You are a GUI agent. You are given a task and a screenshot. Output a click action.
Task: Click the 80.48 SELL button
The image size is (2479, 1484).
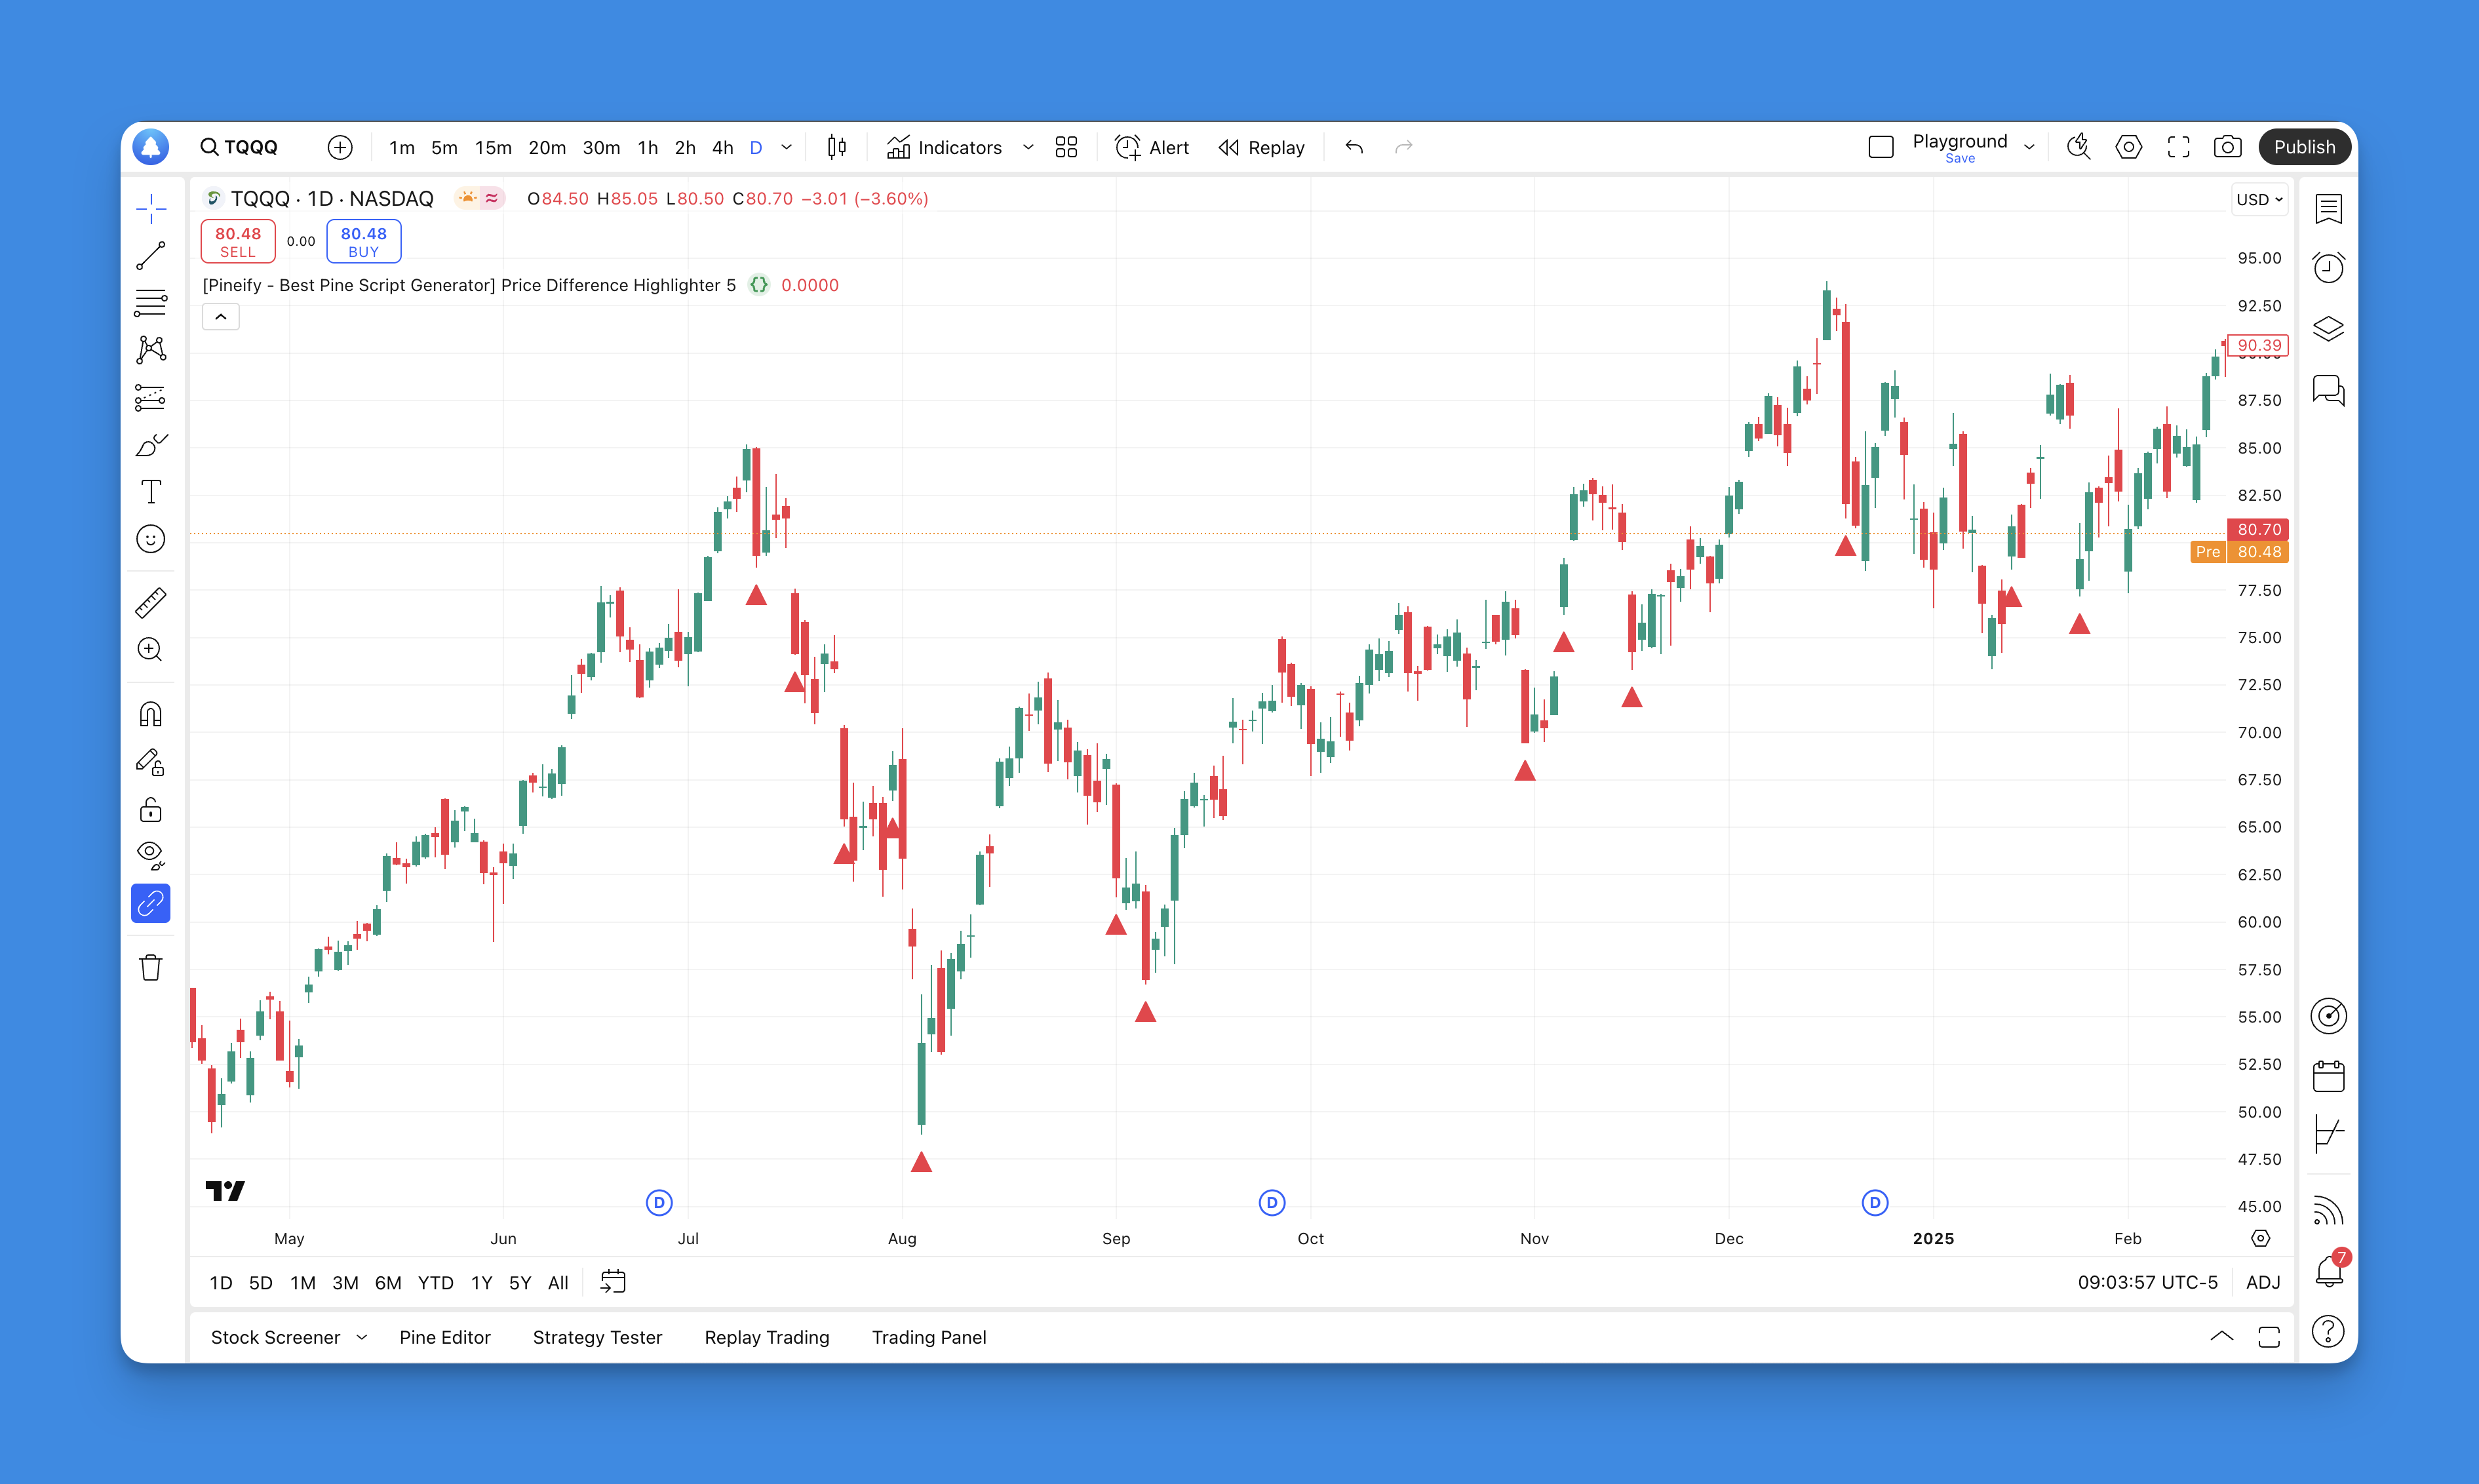pyautogui.click(x=238, y=241)
